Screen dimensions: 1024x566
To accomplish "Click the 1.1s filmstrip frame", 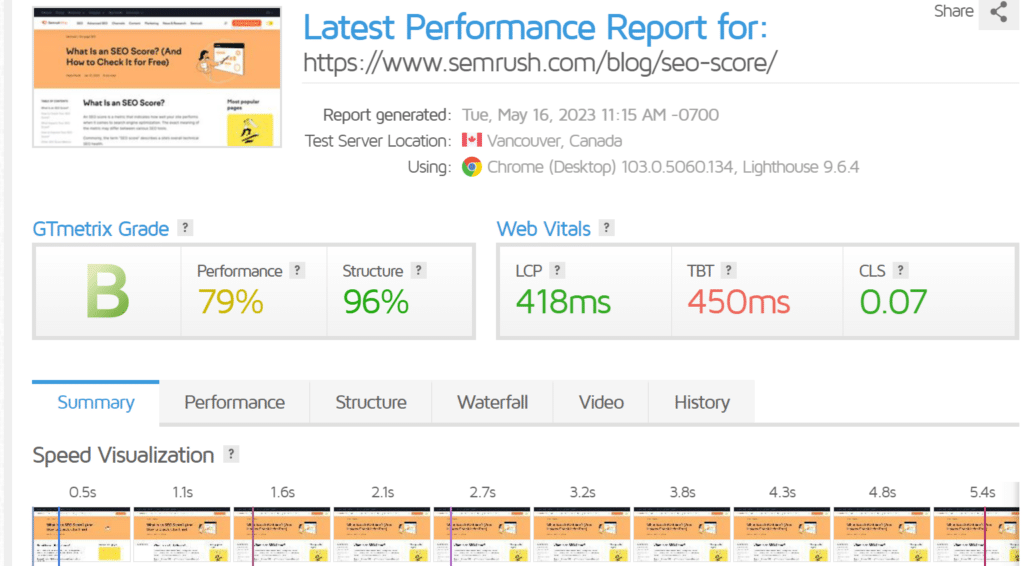I will point(182,537).
